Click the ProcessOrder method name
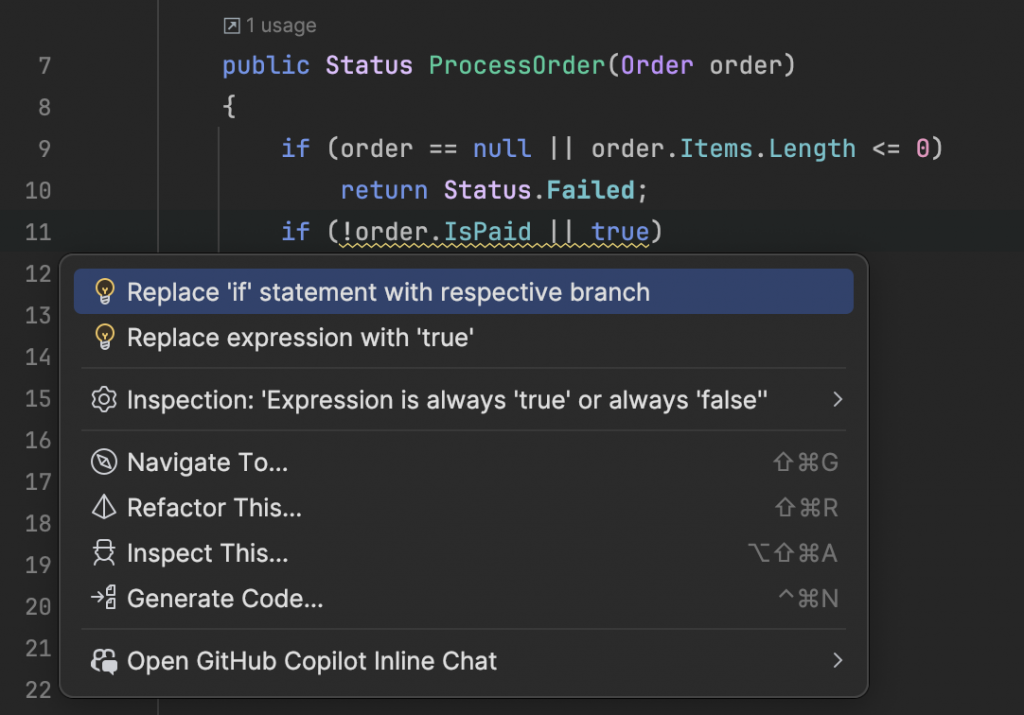Viewport: 1024px width, 715px height. [516, 66]
